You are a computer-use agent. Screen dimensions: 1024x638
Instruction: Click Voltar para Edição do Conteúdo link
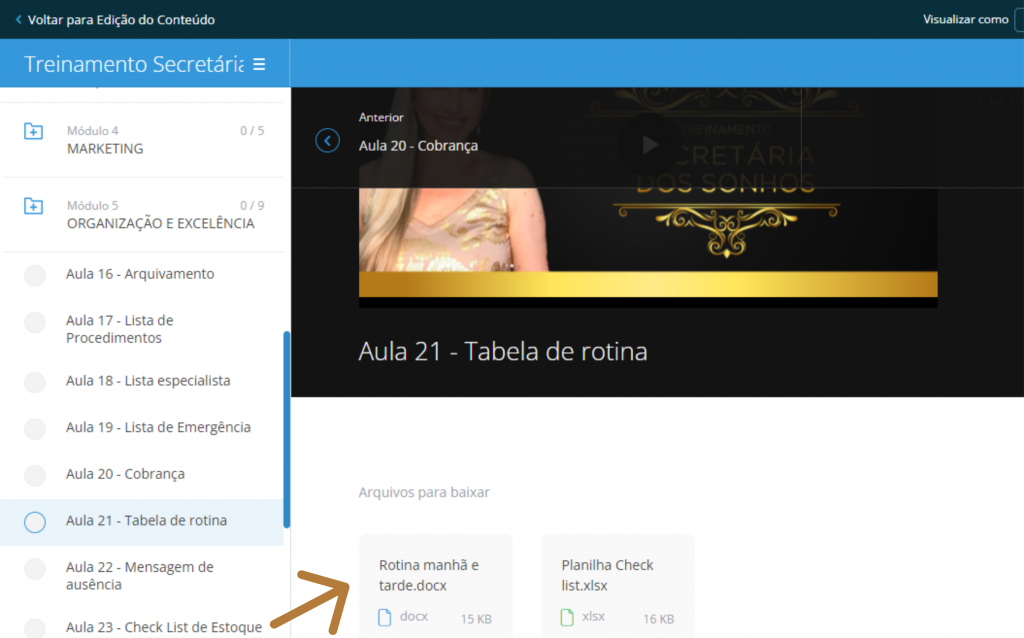point(121,20)
